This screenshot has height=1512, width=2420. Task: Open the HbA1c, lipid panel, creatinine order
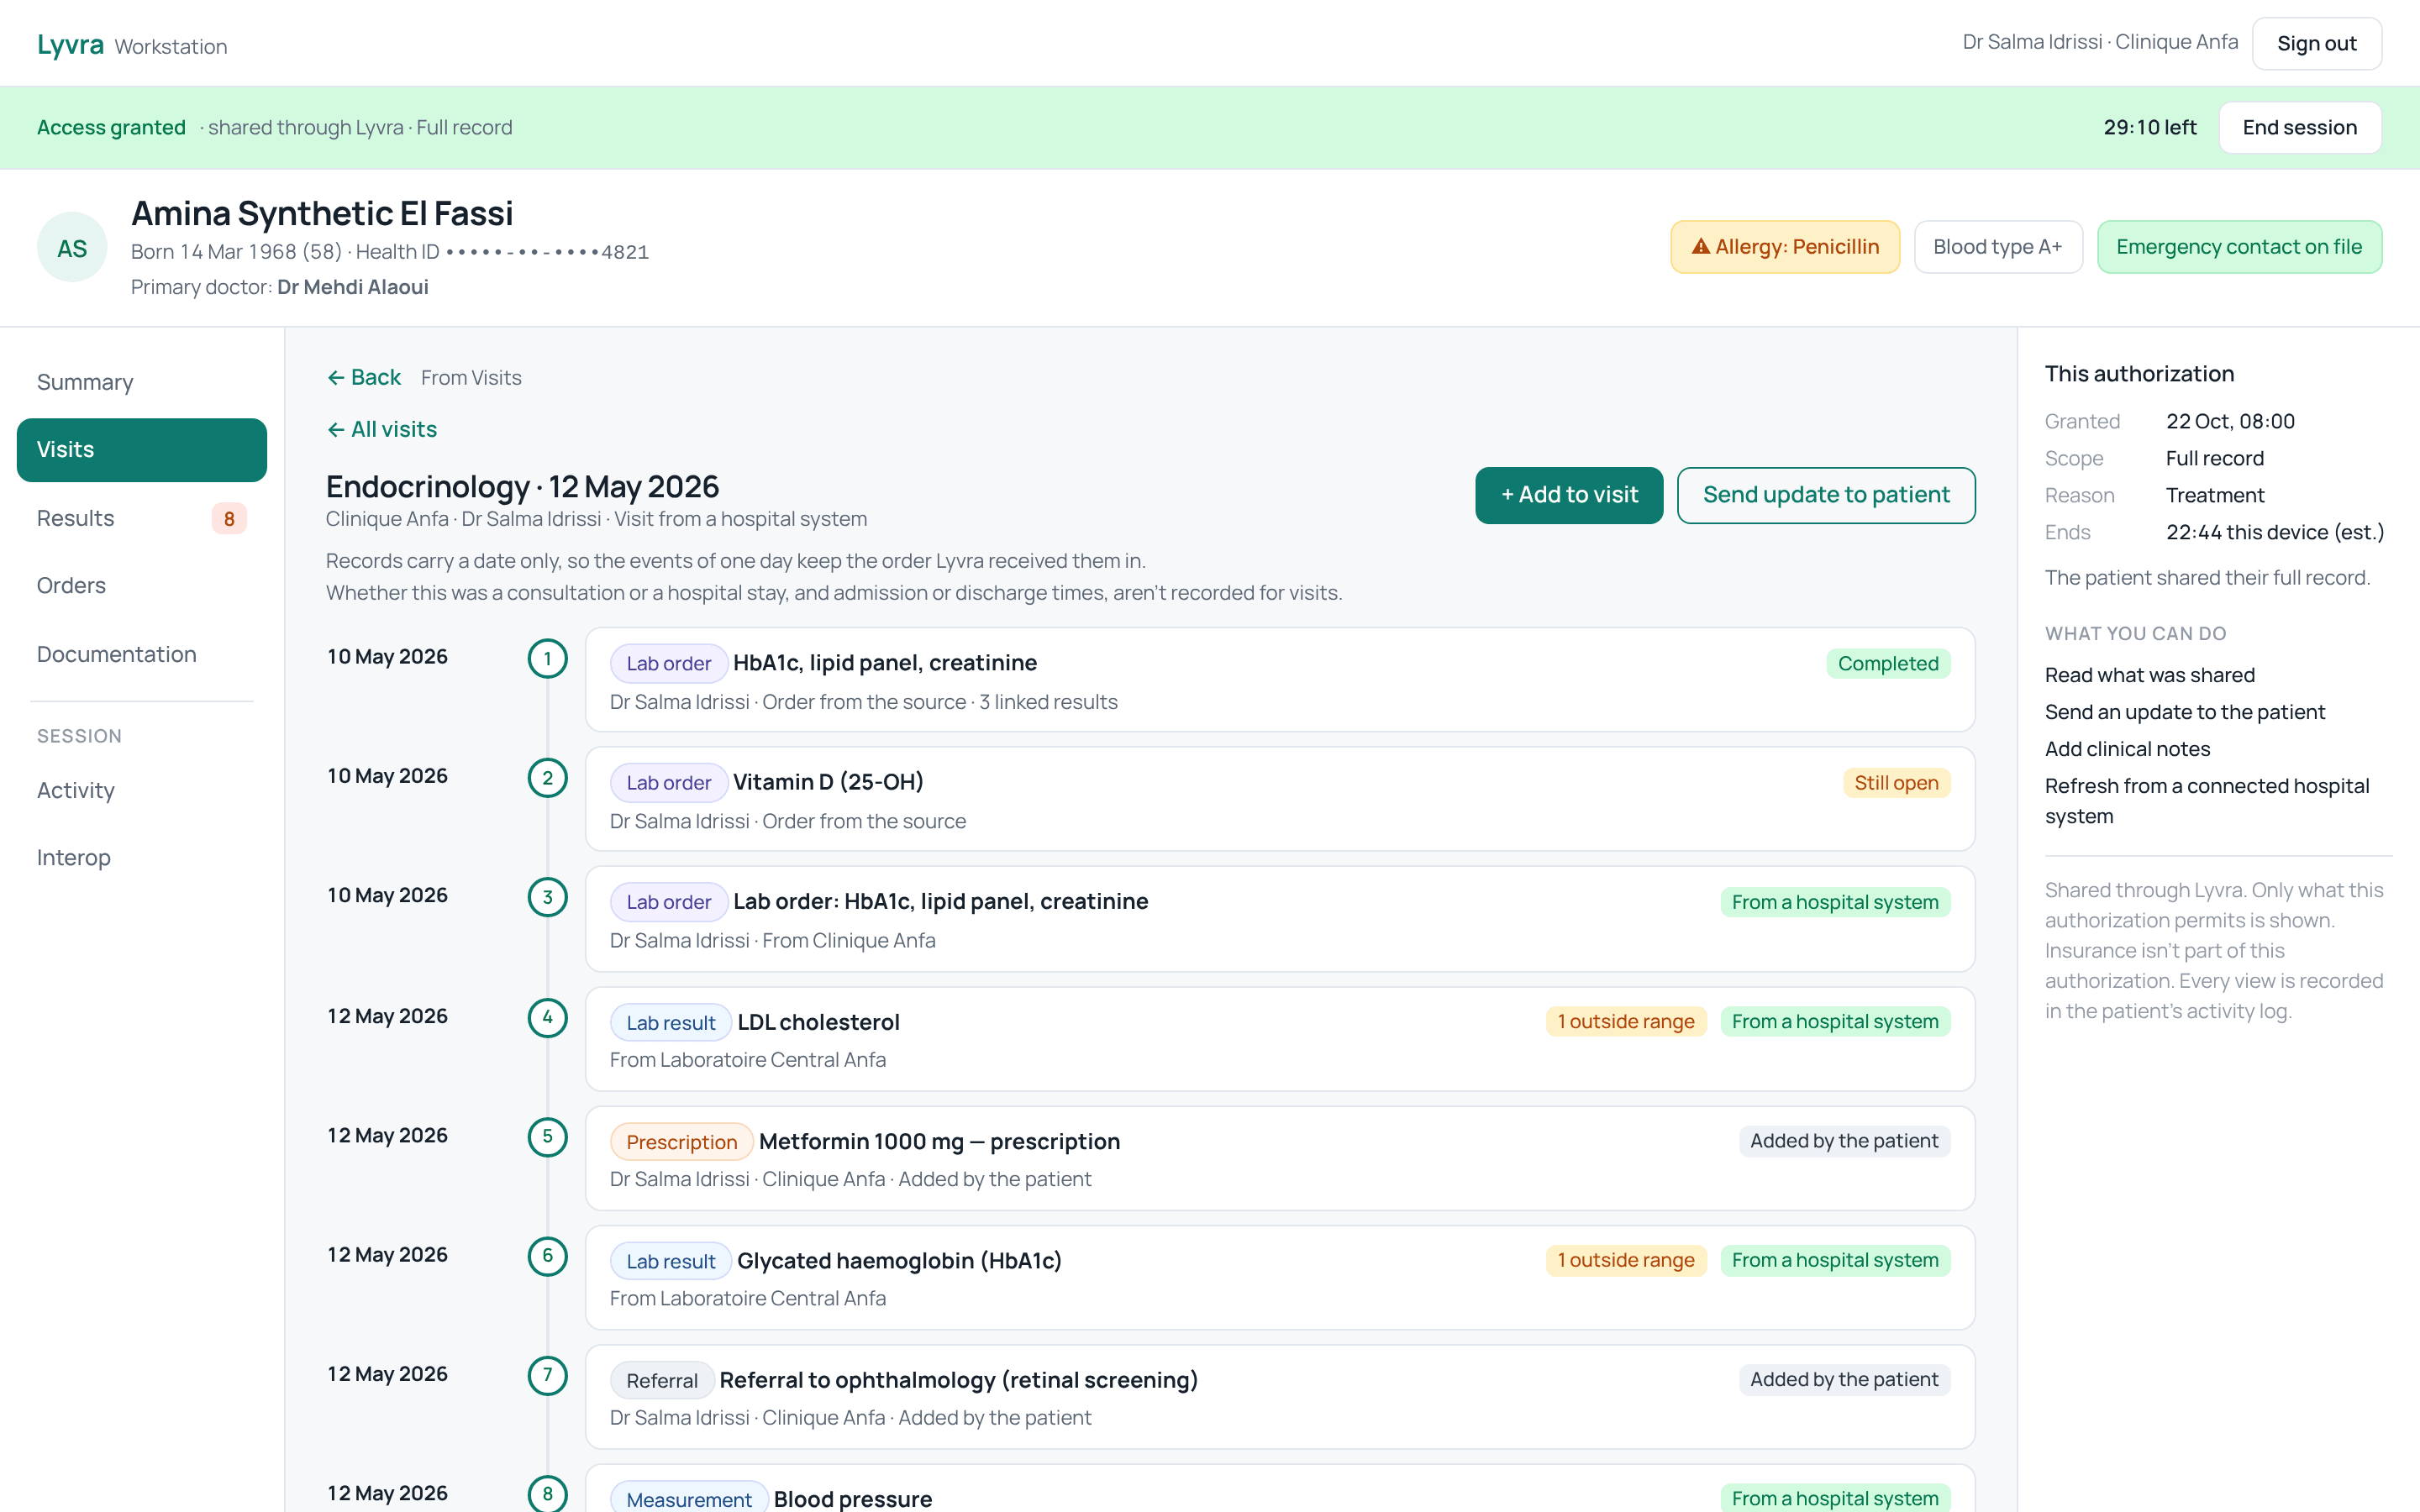click(1280, 680)
